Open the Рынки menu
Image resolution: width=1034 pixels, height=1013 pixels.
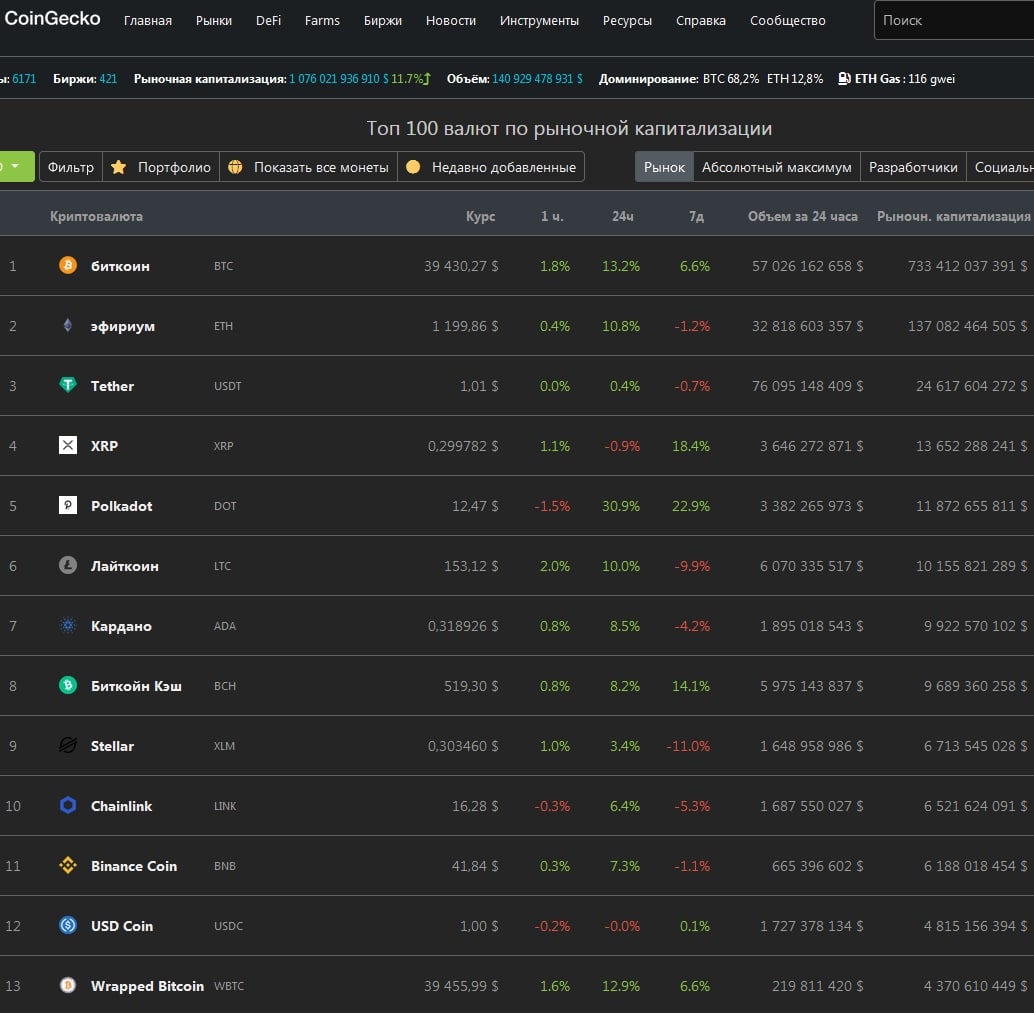[x=214, y=20]
